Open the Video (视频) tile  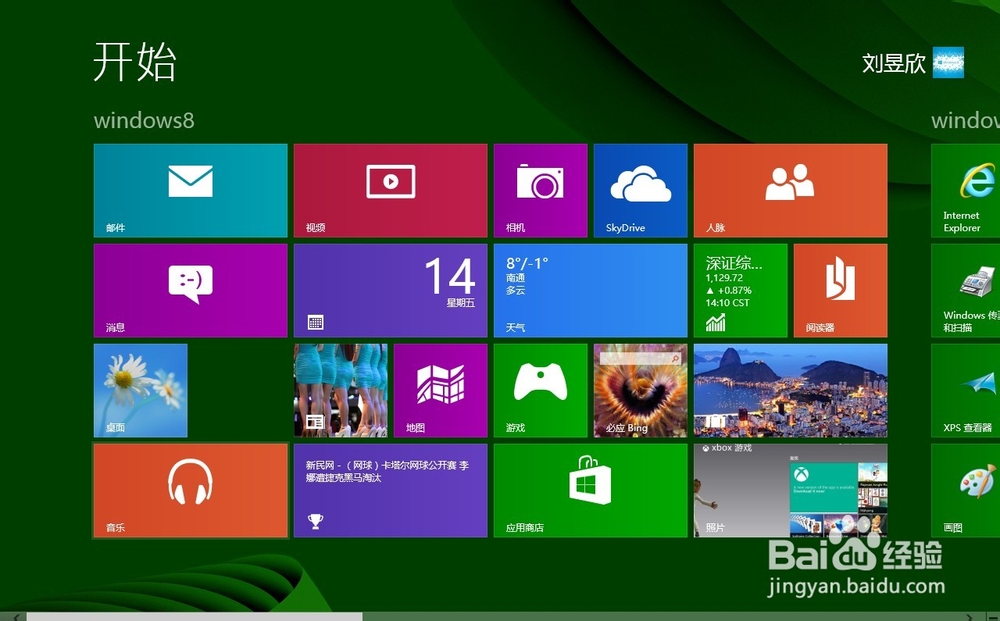pyautogui.click(x=390, y=191)
